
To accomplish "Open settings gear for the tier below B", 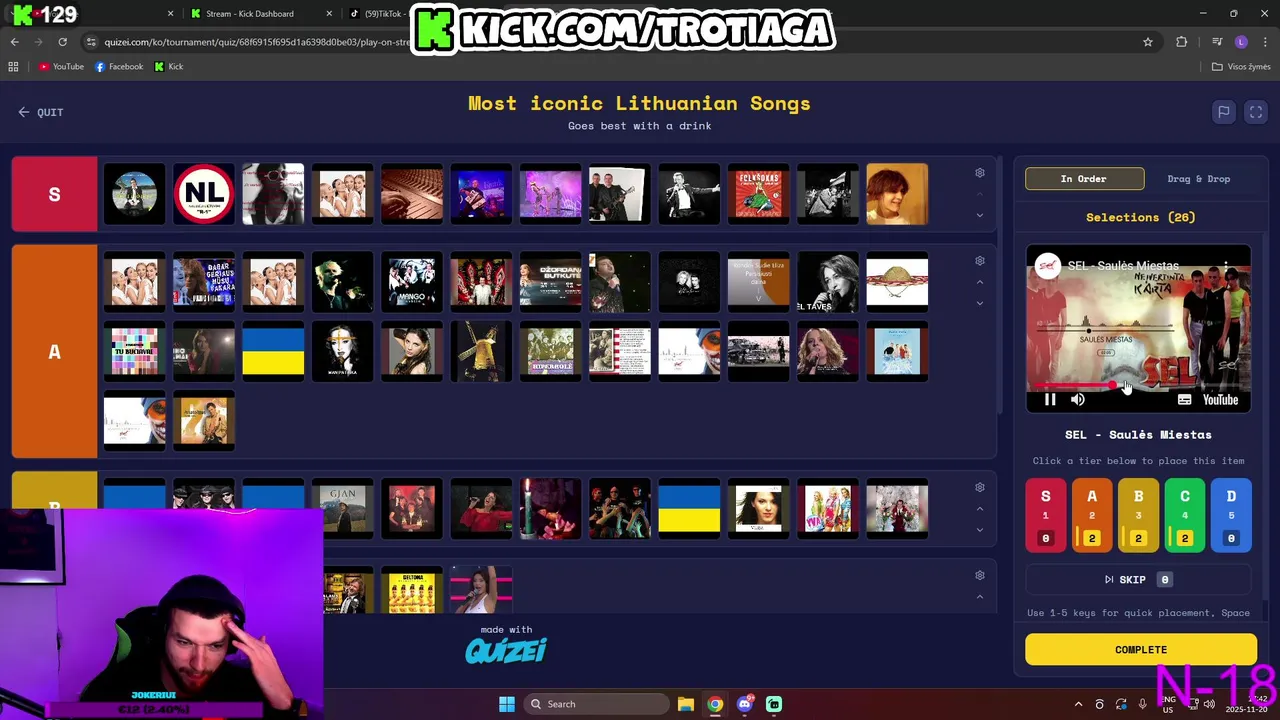I will [980, 576].
